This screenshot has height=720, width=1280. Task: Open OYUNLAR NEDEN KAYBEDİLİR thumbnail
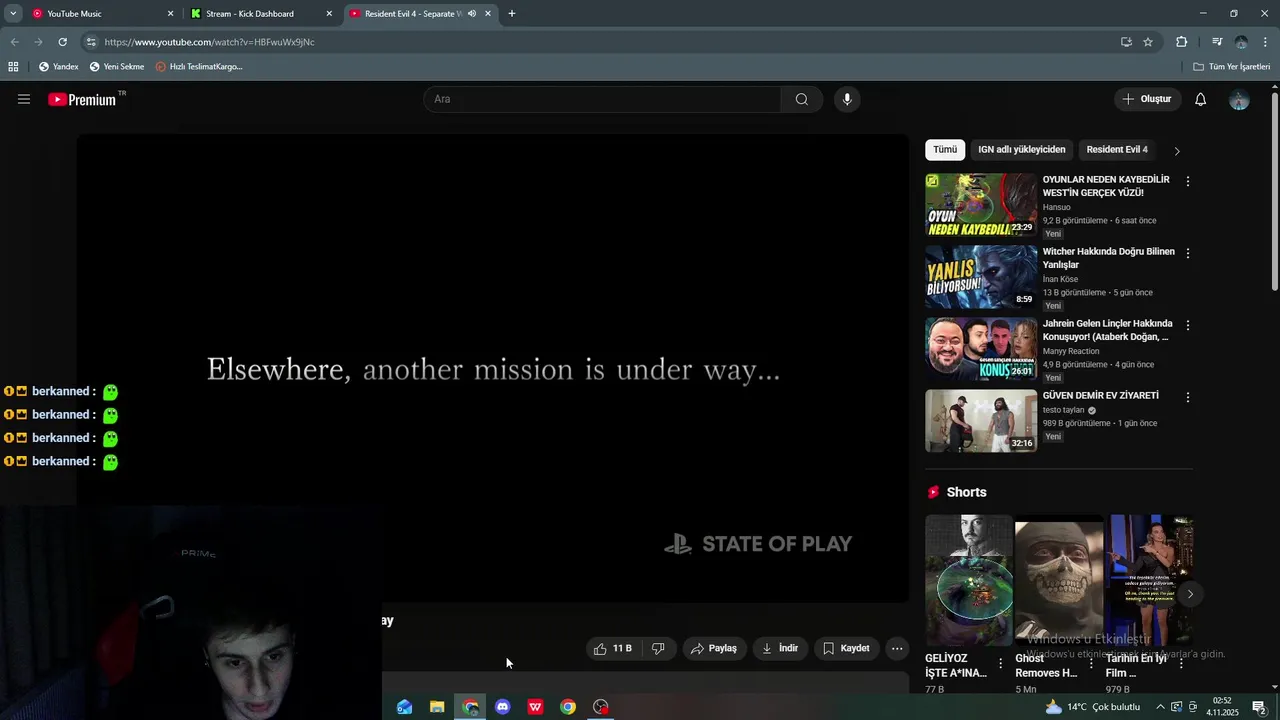click(981, 205)
